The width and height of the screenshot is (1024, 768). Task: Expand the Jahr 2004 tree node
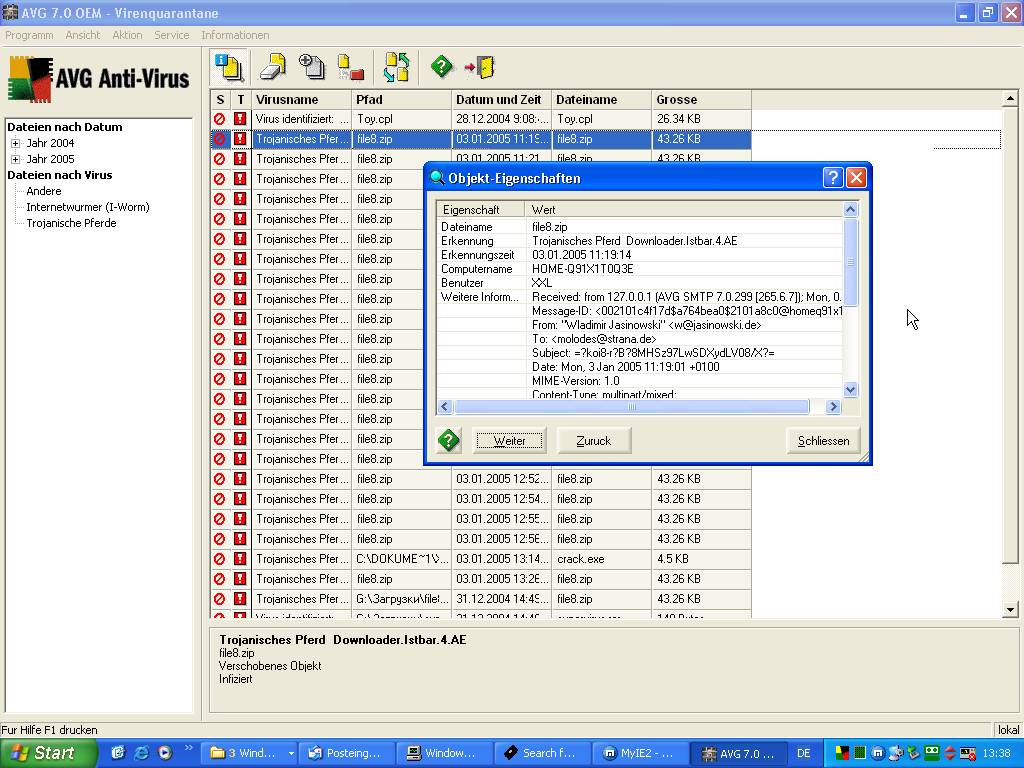[16, 143]
